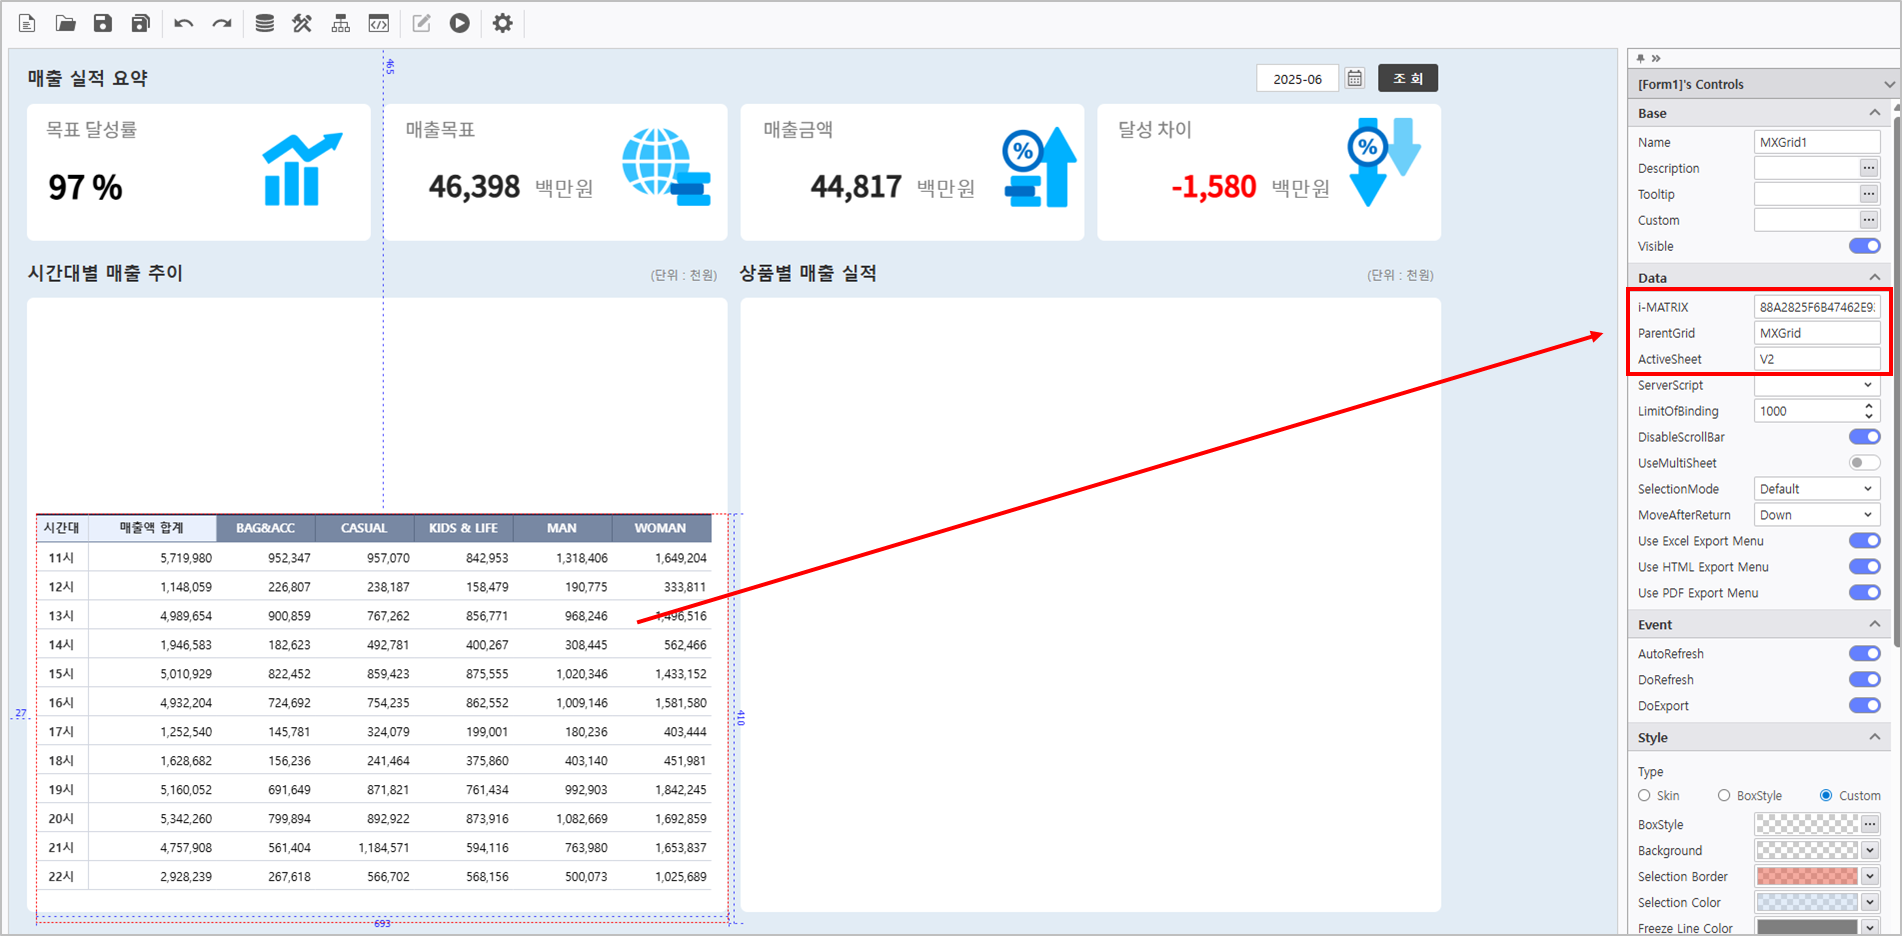Click the Description ellipsis button
1902x936 pixels.
tap(1868, 168)
